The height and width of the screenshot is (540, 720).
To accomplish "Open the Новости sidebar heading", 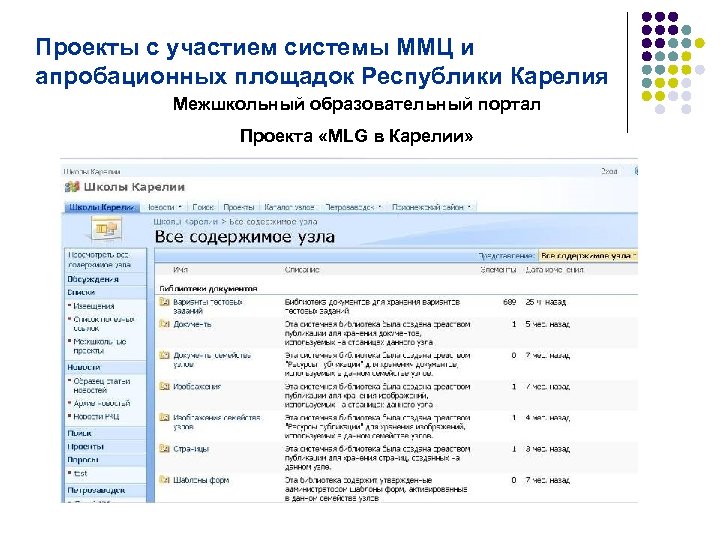I will coord(84,367).
